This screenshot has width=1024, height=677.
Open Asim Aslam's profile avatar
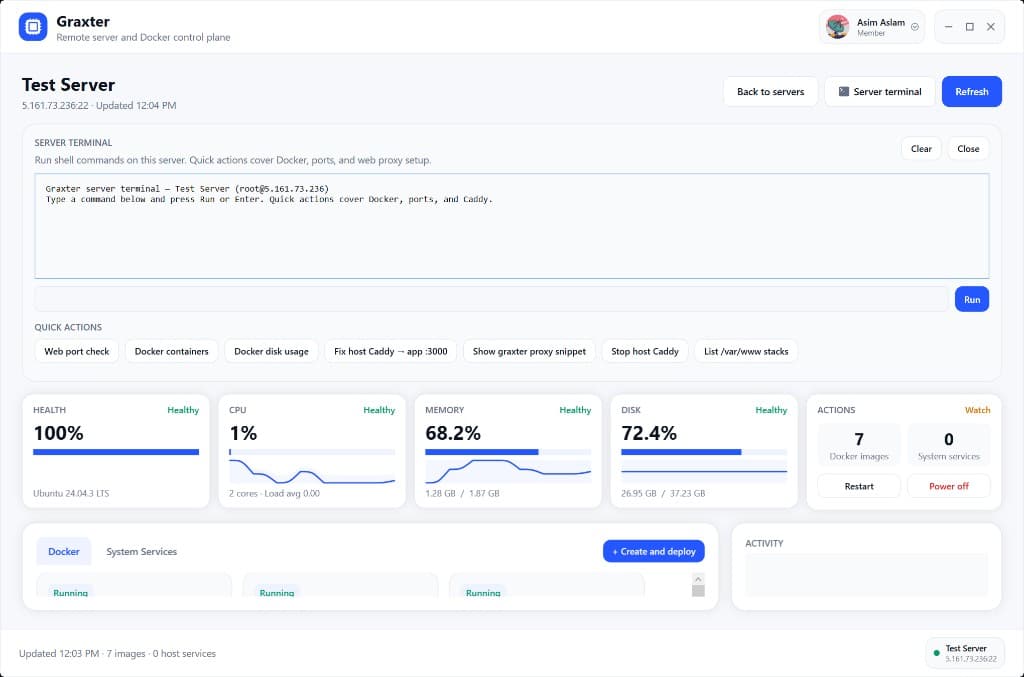[x=837, y=27]
